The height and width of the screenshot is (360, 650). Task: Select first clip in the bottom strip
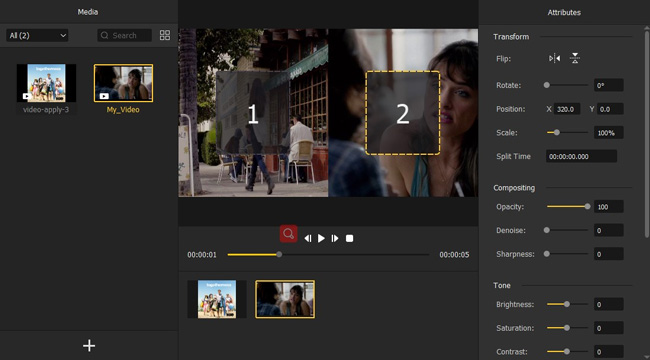tap(217, 299)
